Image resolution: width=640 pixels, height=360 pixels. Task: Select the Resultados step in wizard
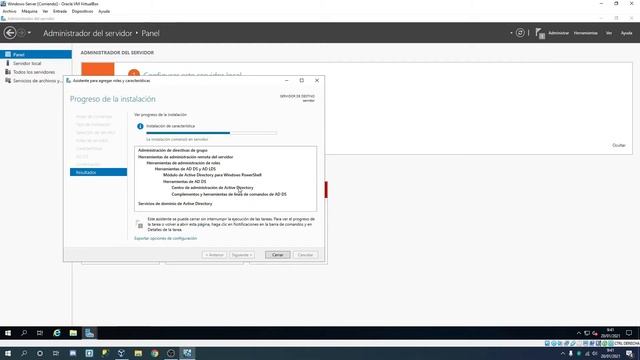[x=98, y=172]
